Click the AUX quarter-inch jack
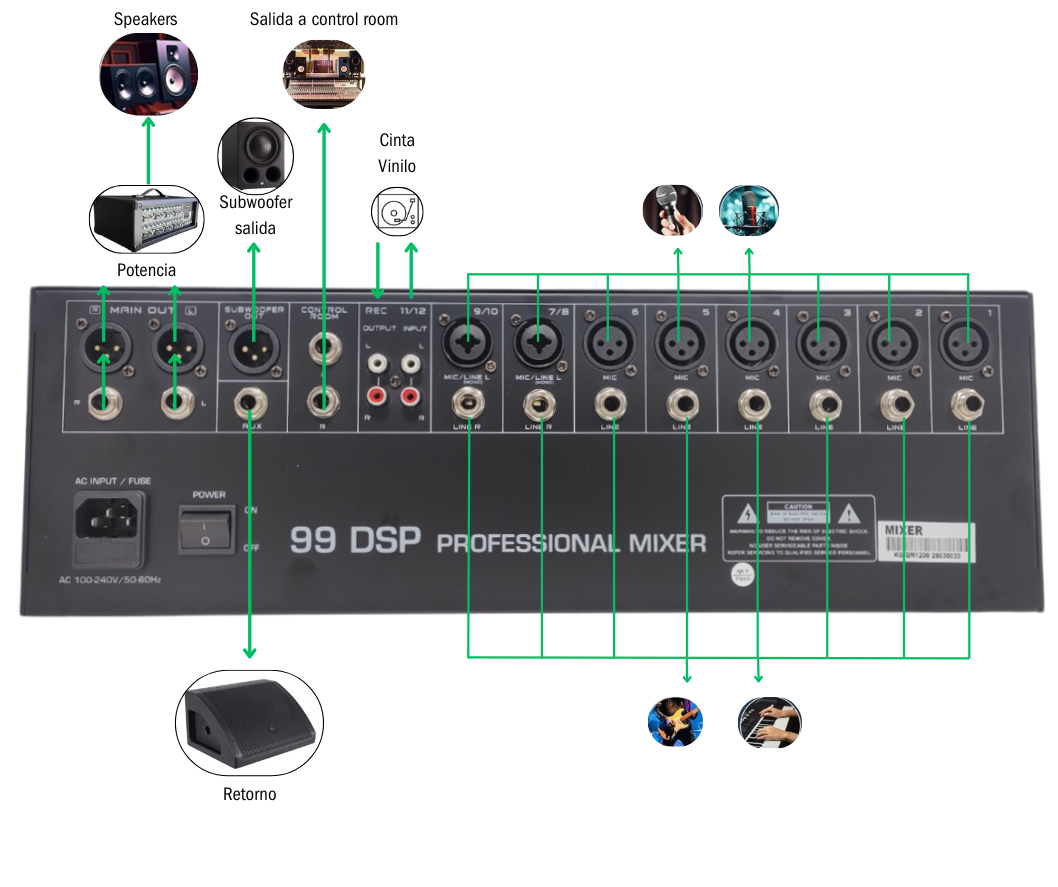Screen dimensions: 1058x887 (x=250, y=404)
